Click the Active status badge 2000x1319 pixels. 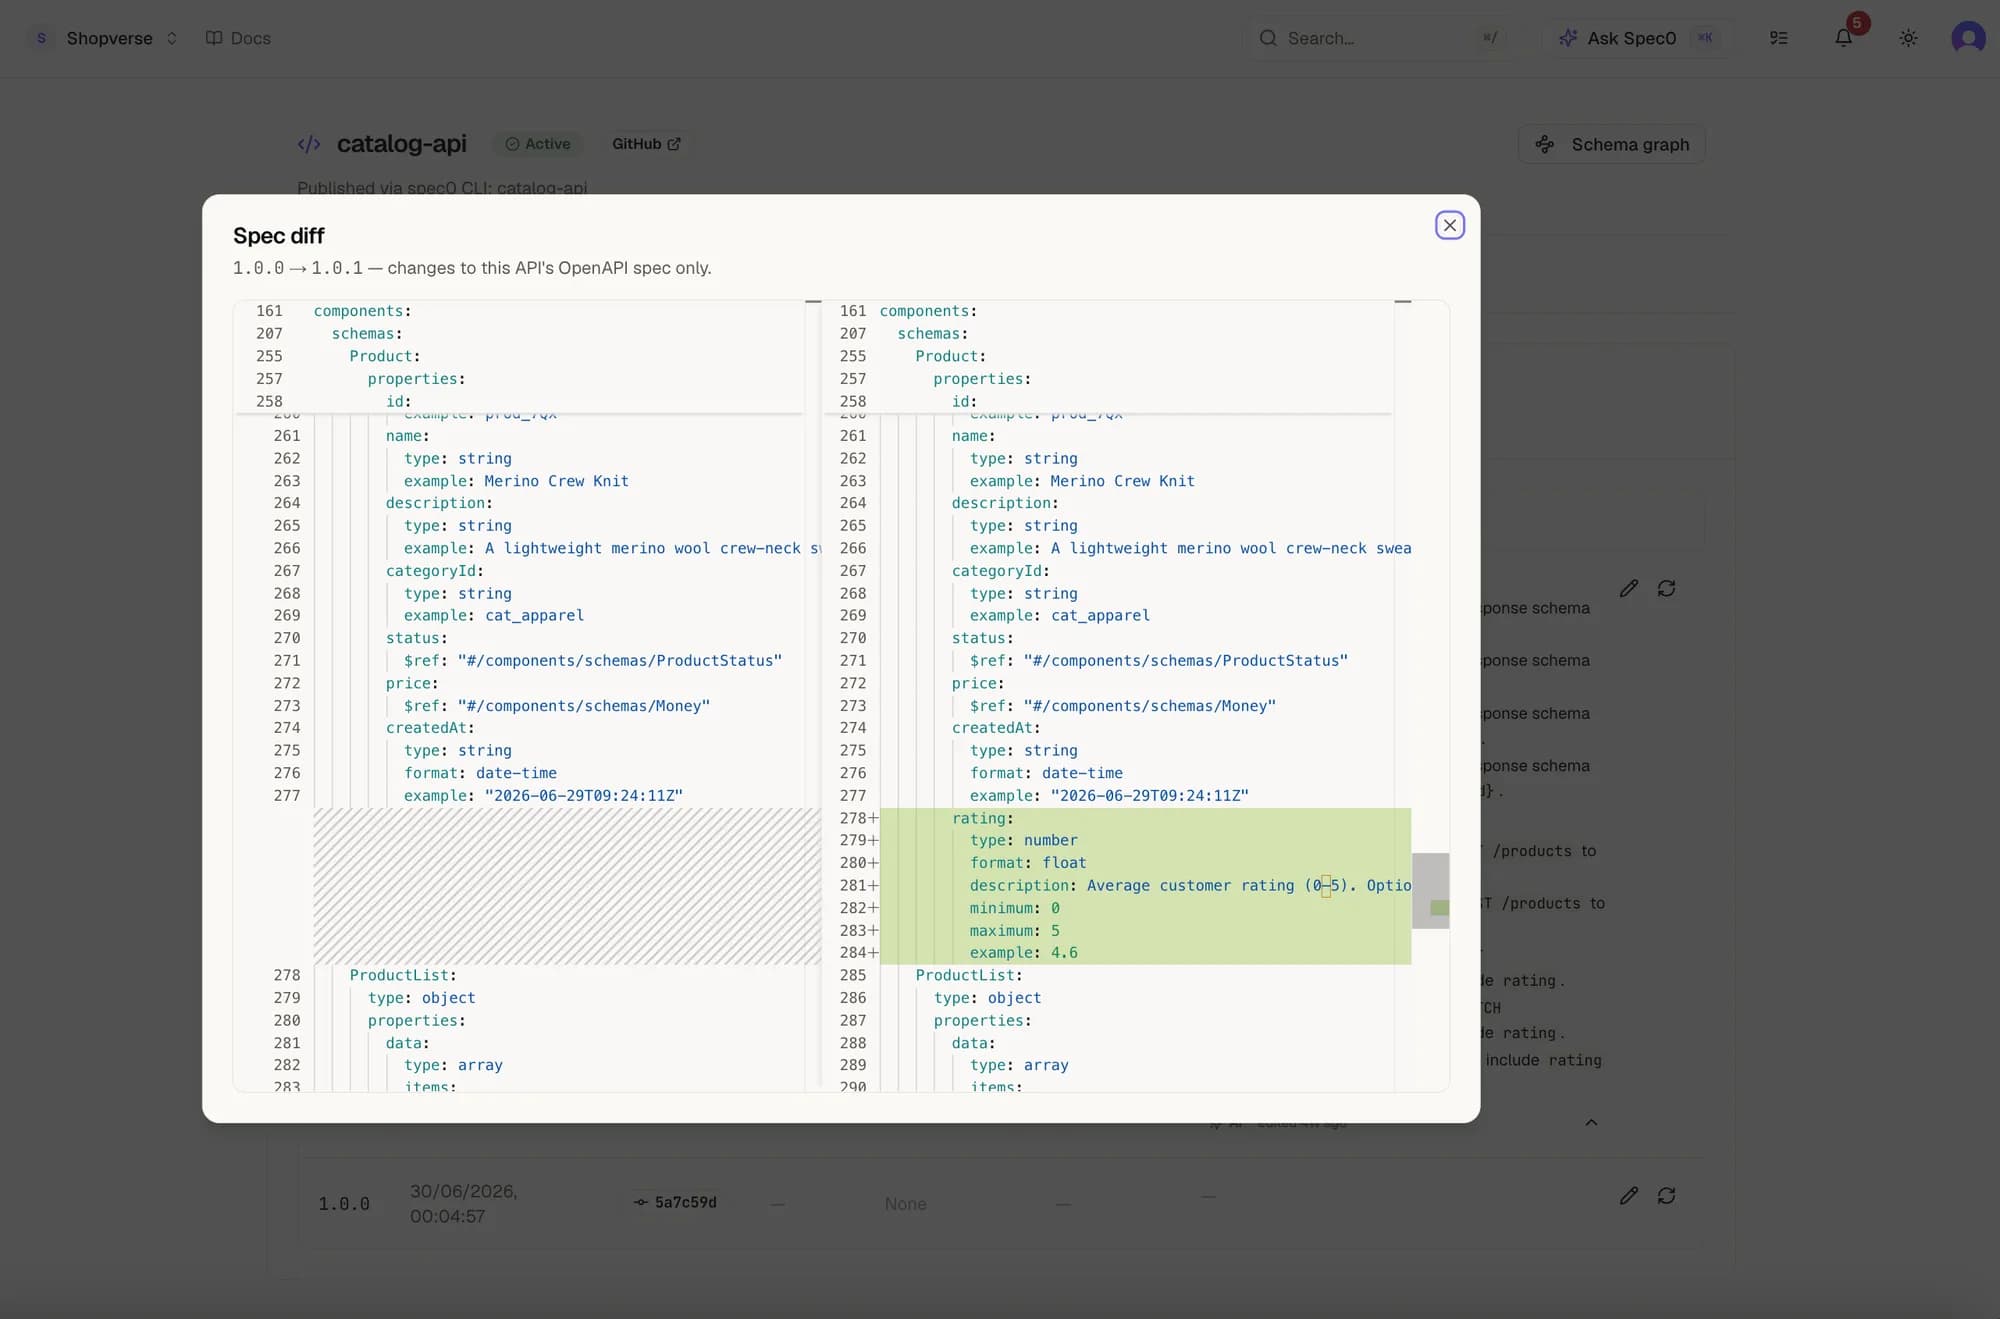(x=538, y=144)
